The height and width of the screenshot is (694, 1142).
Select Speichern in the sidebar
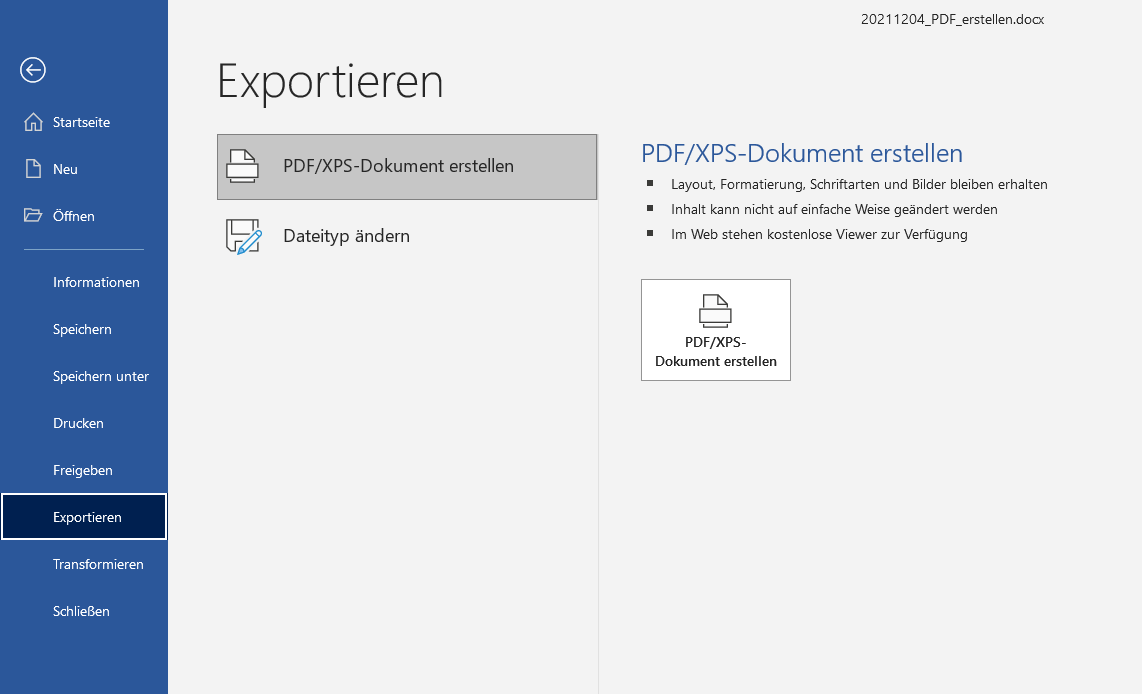[x=84, y=329]
